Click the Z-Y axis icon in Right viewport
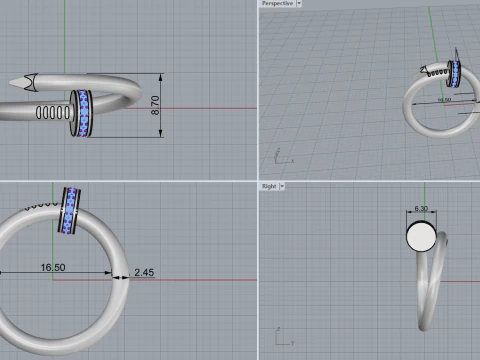Image resolution: width=480 pixels, height=360 pixels. (285, 337)
